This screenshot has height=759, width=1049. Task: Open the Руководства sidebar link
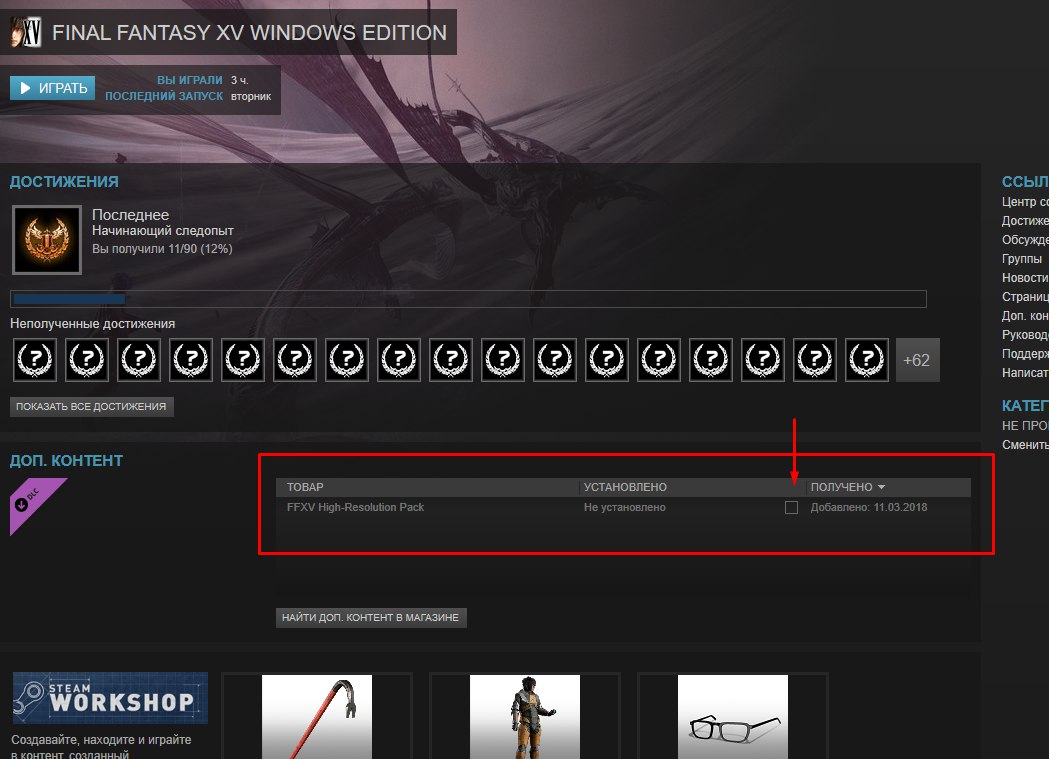[x=1025, y=334]
